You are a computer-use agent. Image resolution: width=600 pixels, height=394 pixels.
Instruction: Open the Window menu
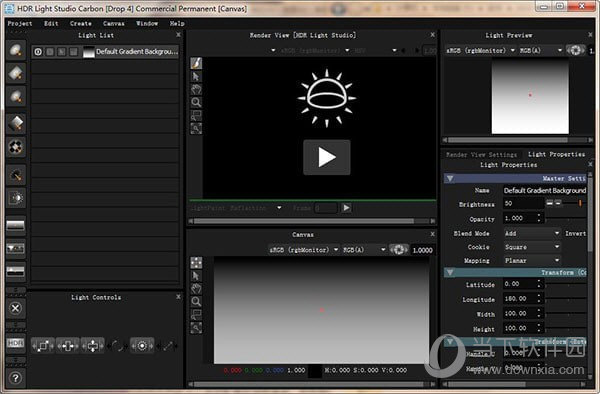point(147,23)
